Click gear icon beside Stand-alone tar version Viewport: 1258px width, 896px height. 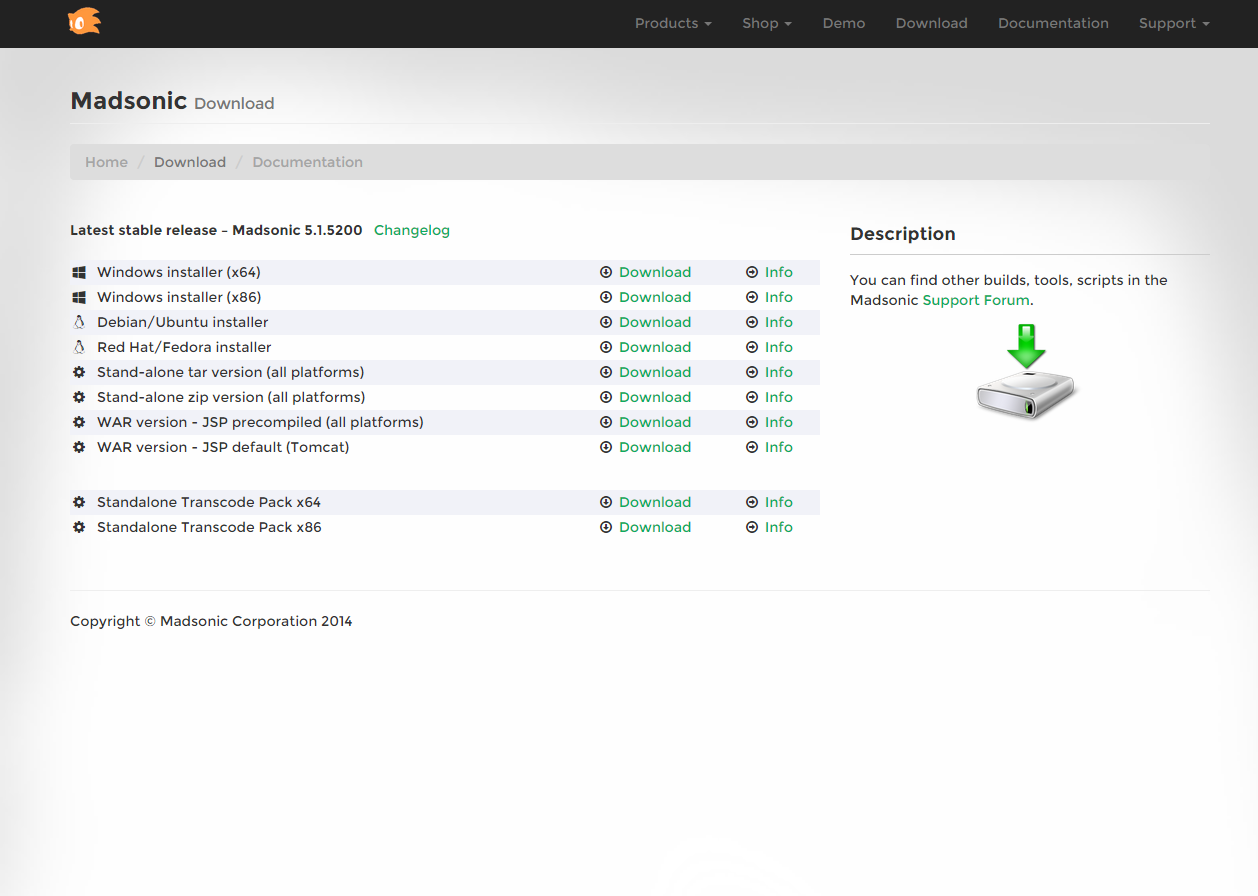coord(79,372)
